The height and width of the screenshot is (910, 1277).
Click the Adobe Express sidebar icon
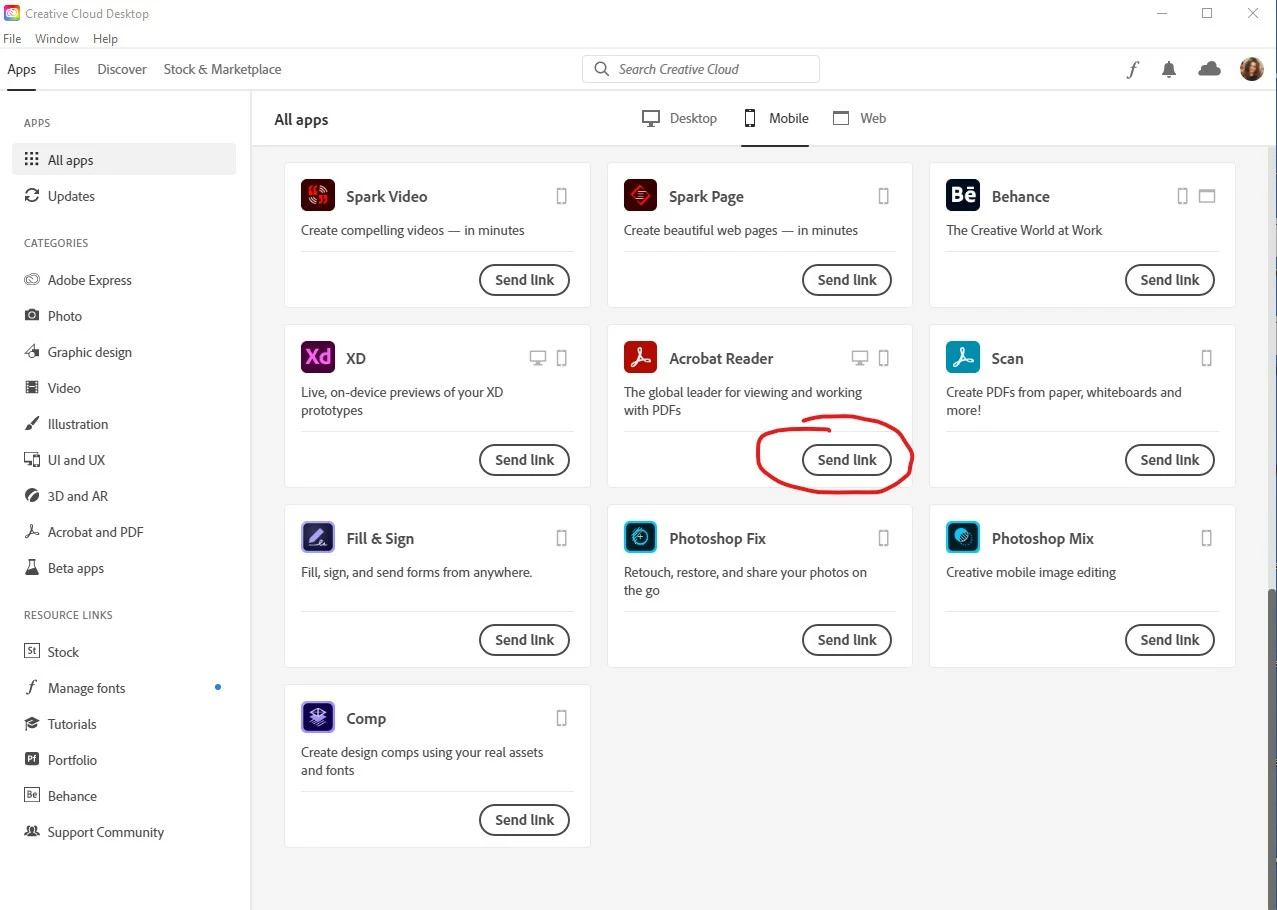32,280
